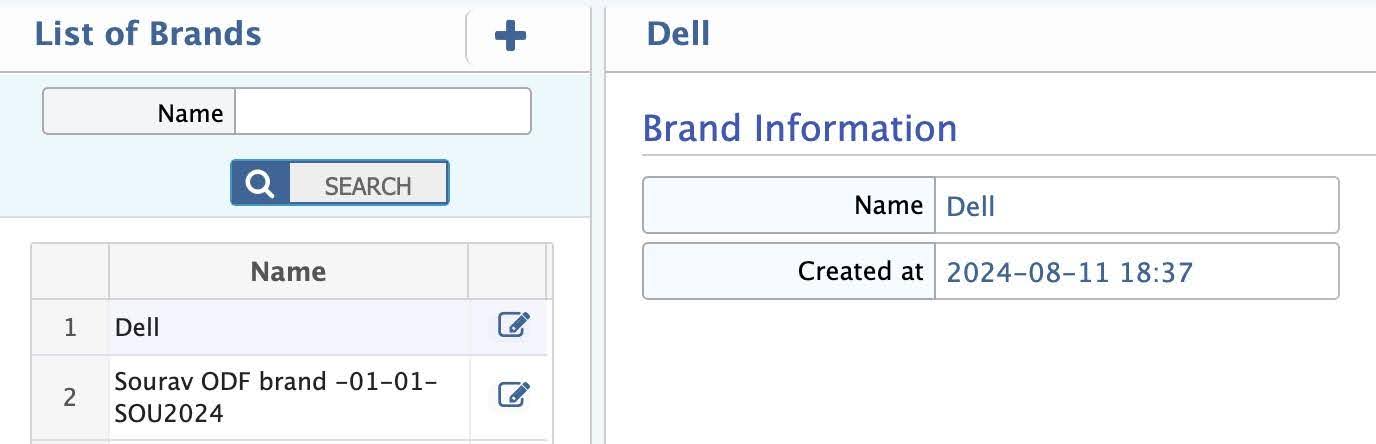Click the List of Brands panel title
This screenshot has height=444, width=1376.
[x=148, y=34]
